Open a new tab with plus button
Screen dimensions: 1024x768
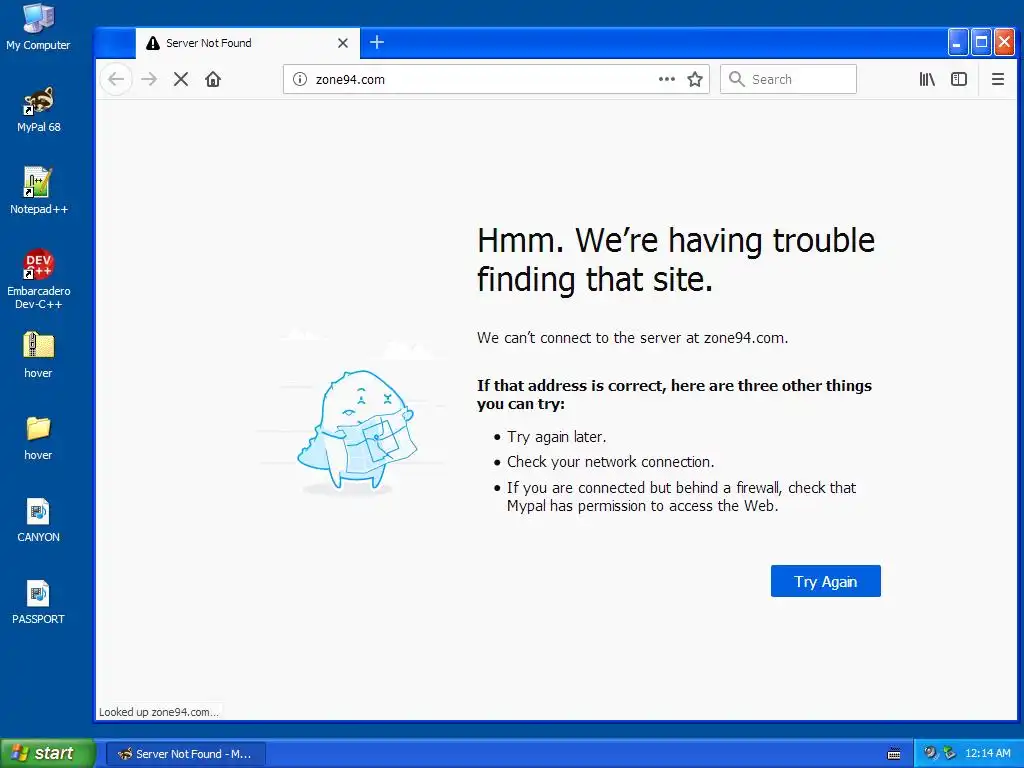(377, 42)
